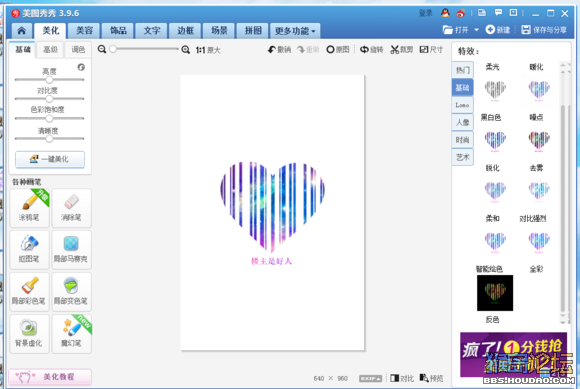Click the 色彩饱和度 saturation slider handle
580x389 pixels.
pos(49,118)
